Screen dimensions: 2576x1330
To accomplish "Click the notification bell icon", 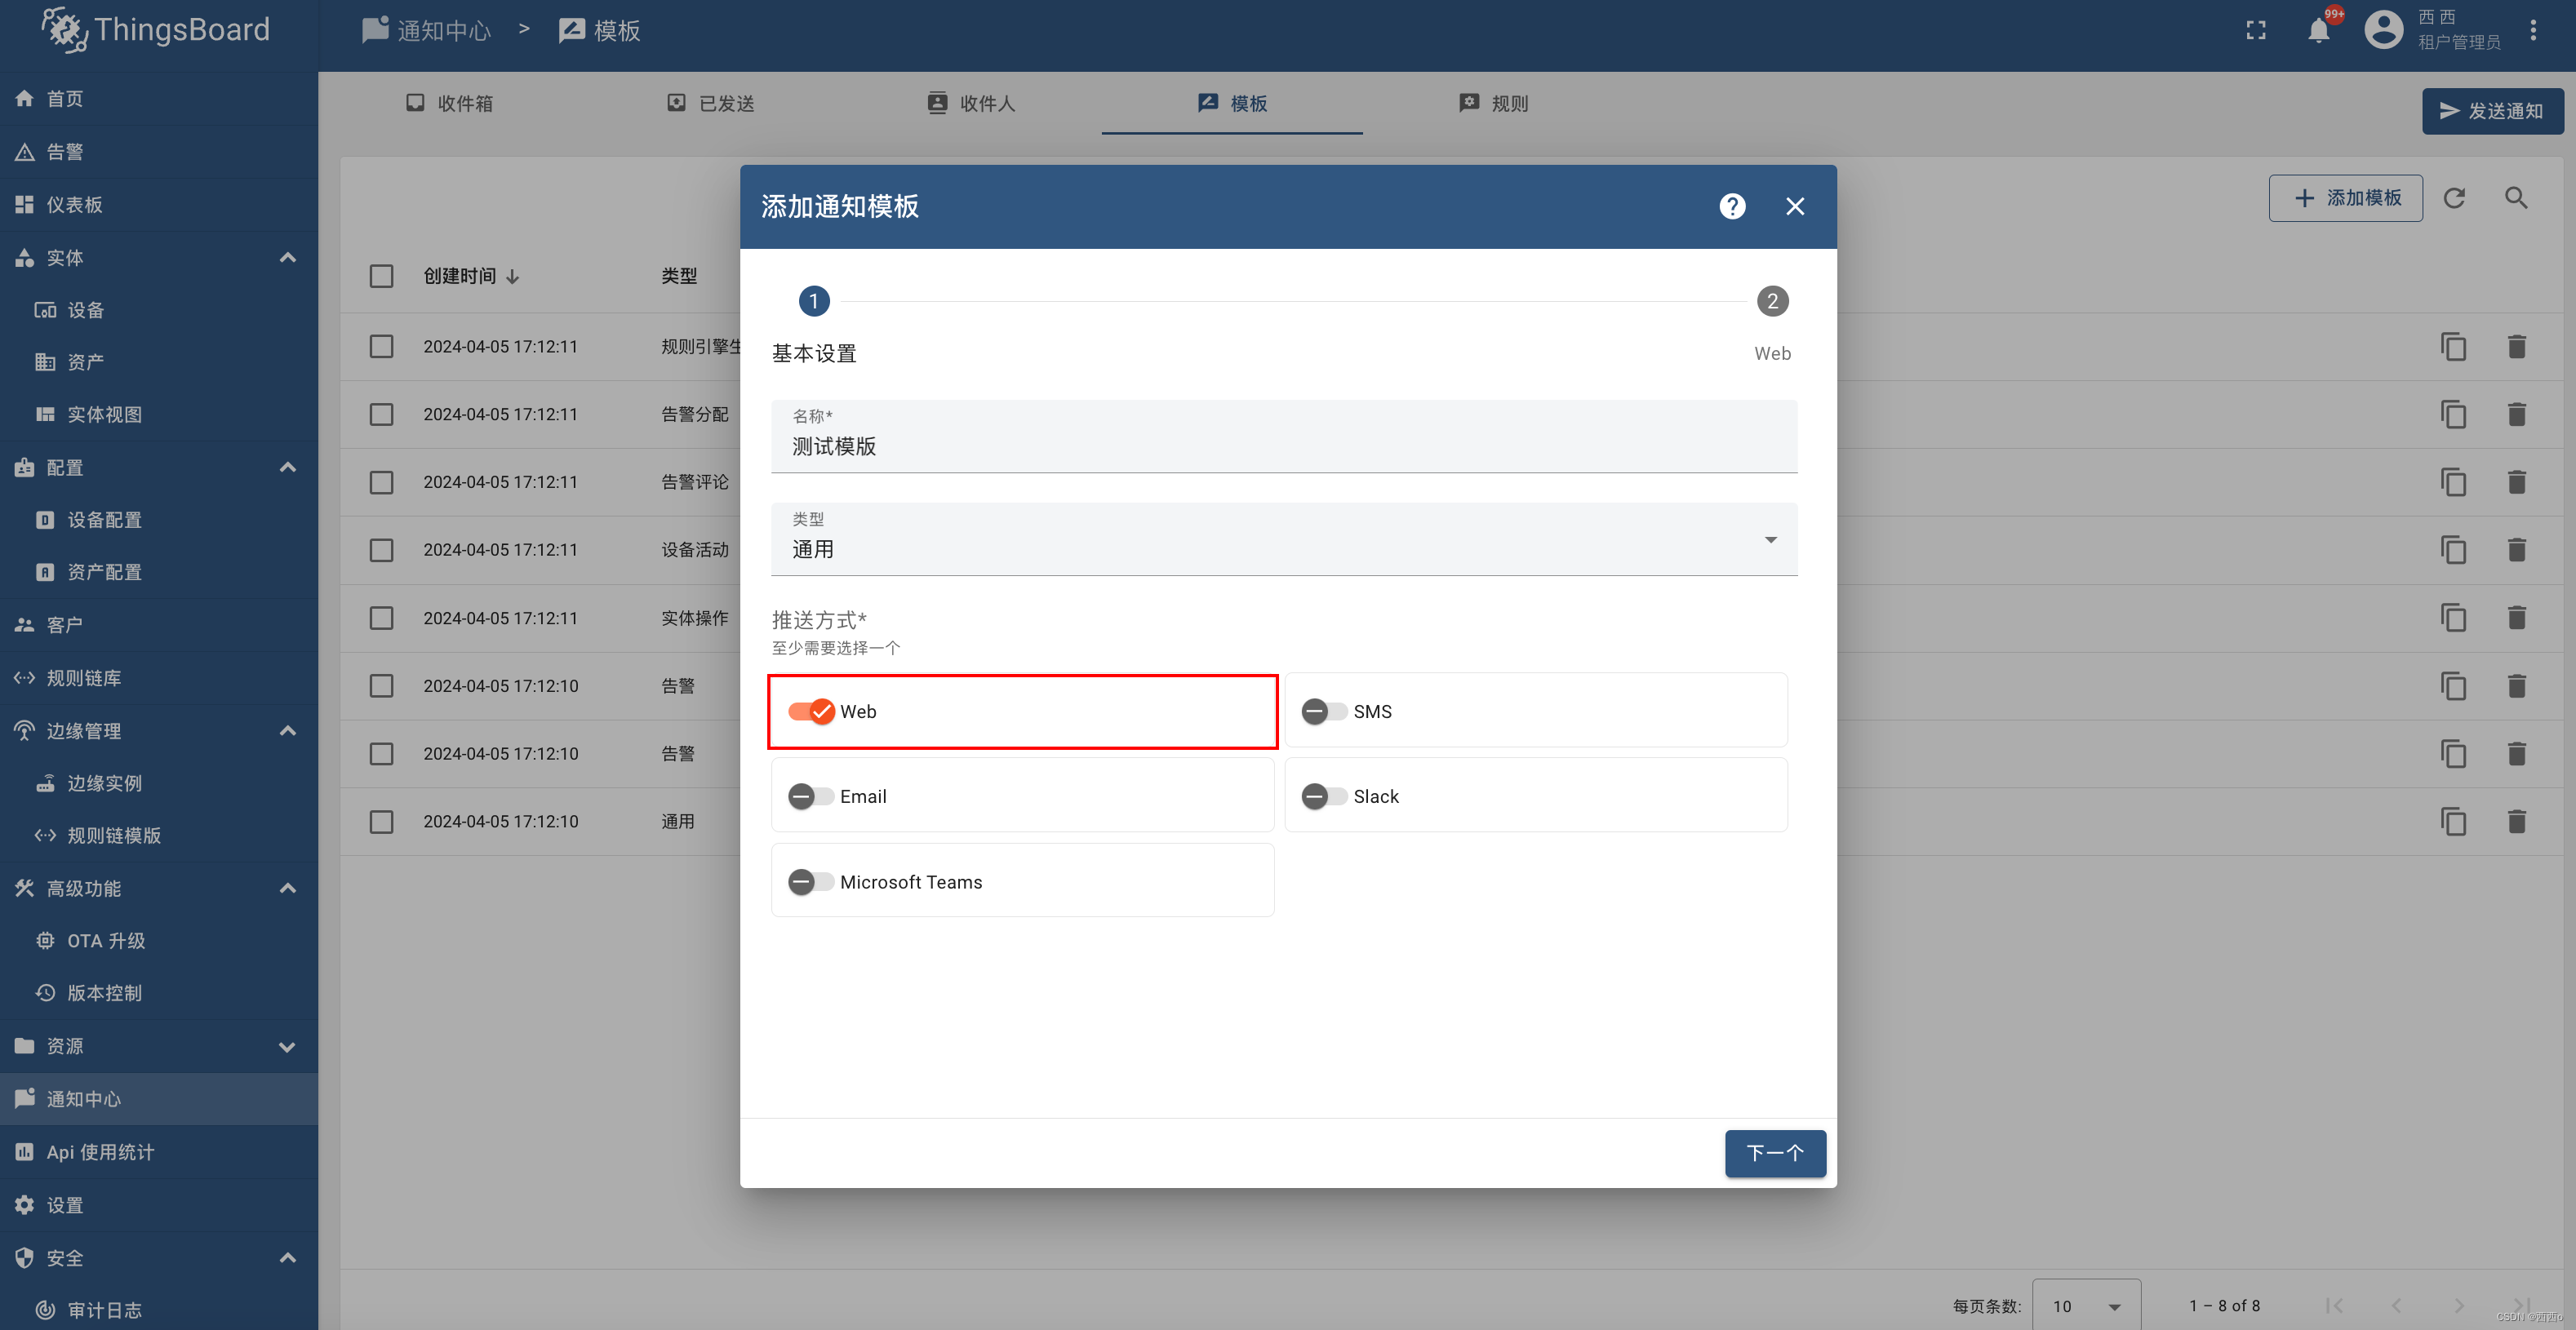I will click(x=2319, y=31).
